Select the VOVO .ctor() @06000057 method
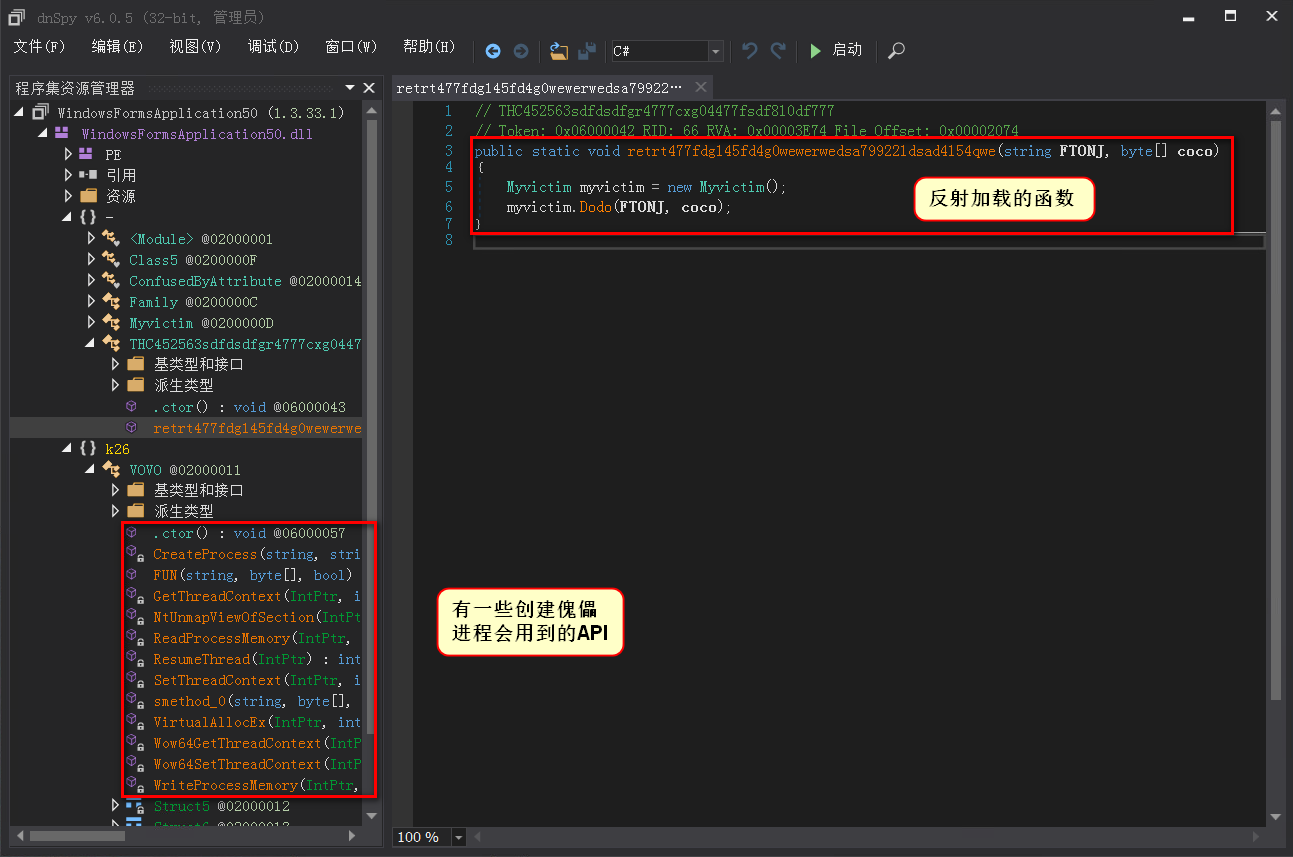 249,533
